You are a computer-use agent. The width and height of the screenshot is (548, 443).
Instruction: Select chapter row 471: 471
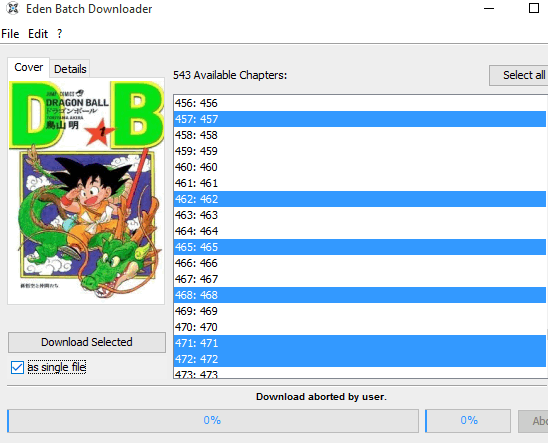tap(360, 343)
